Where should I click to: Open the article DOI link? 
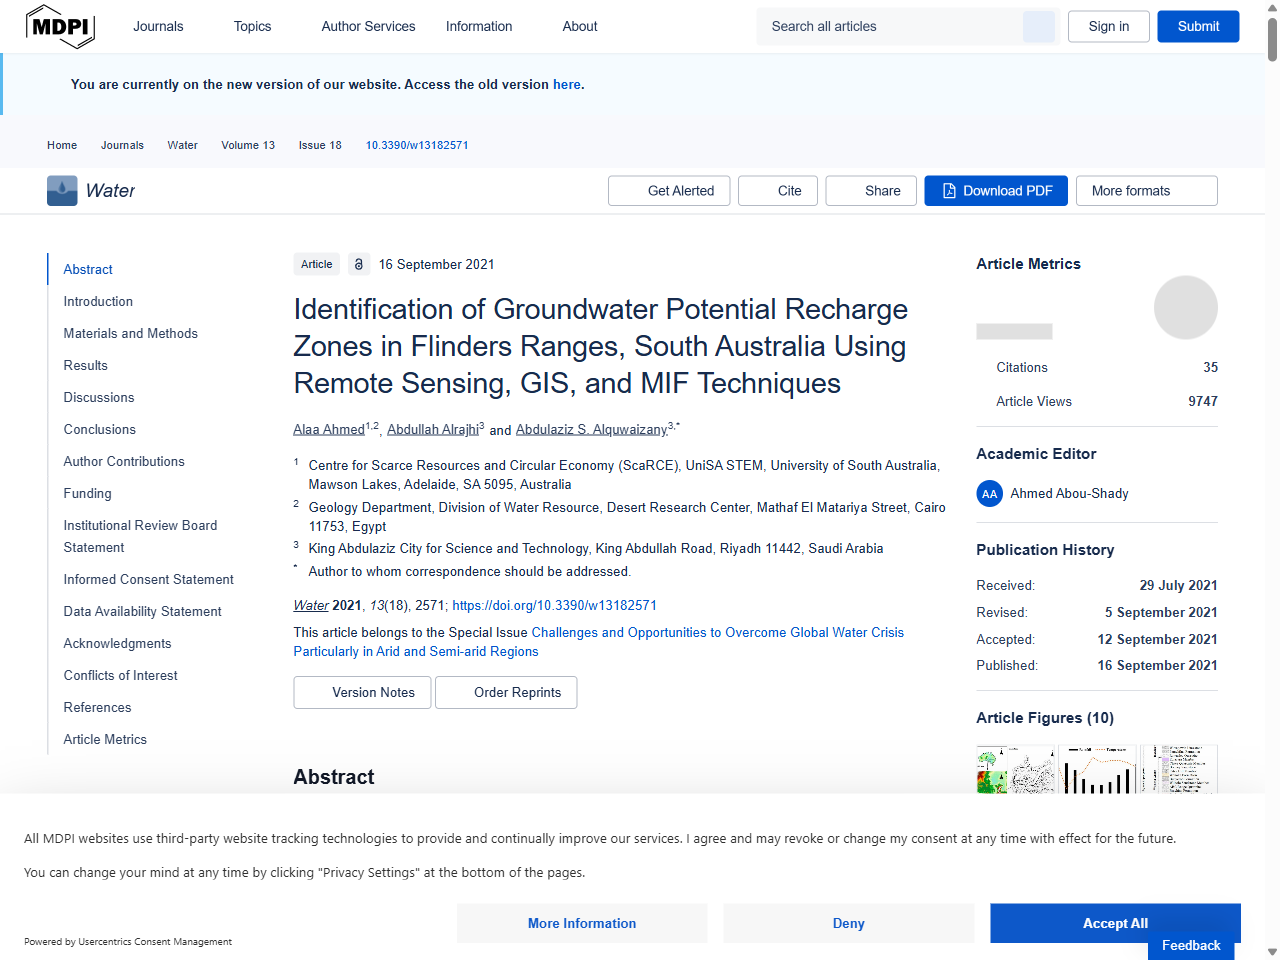click(x=555, y=605)
